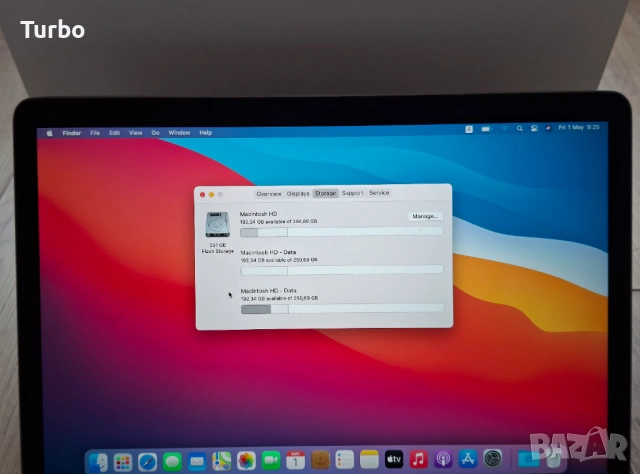Open Control Center in menu bar

(534, 128)
